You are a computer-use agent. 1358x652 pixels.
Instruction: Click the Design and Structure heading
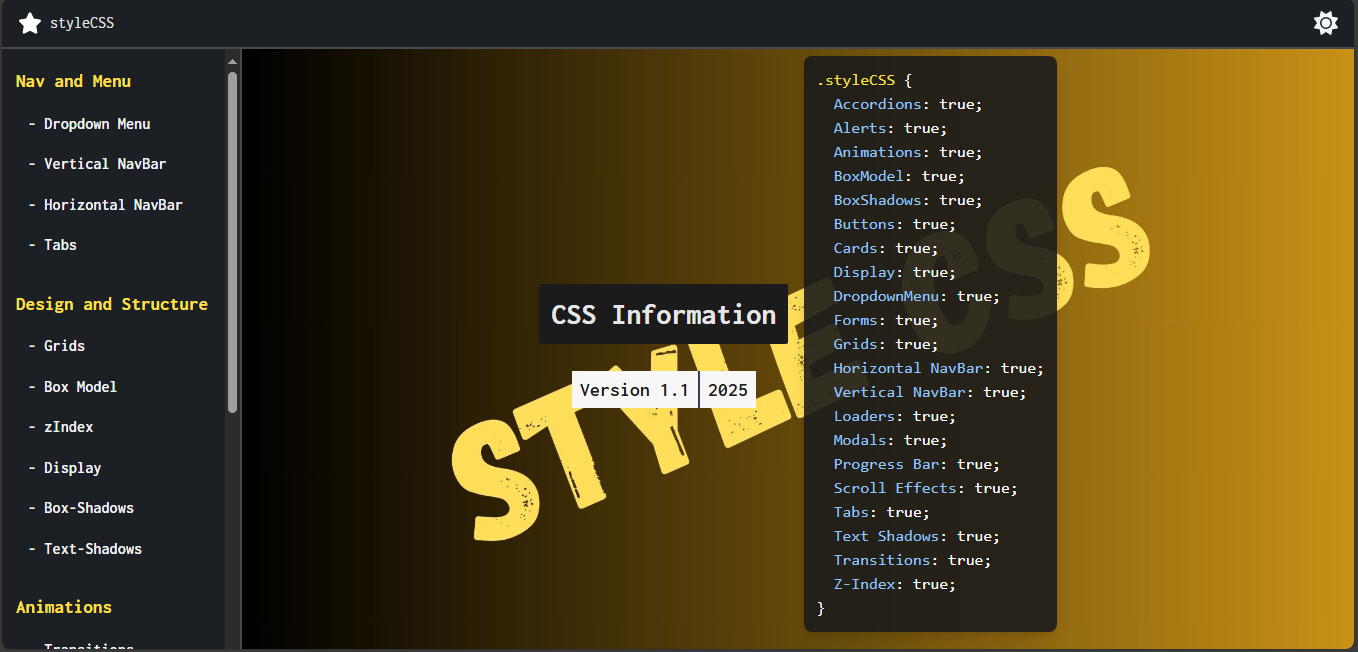click(x=112, y=304)
